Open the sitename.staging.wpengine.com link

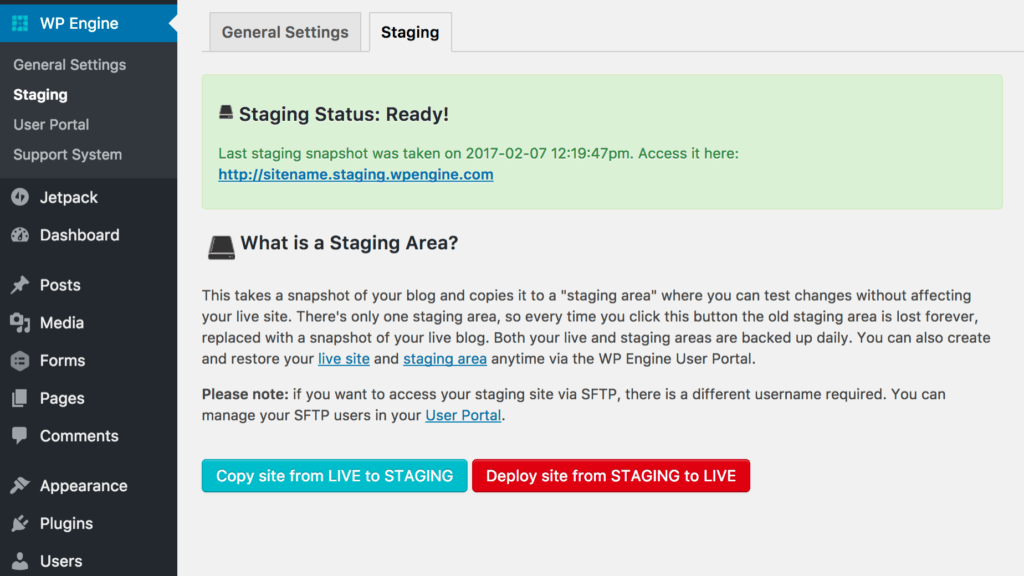click(x=356, y=174)
